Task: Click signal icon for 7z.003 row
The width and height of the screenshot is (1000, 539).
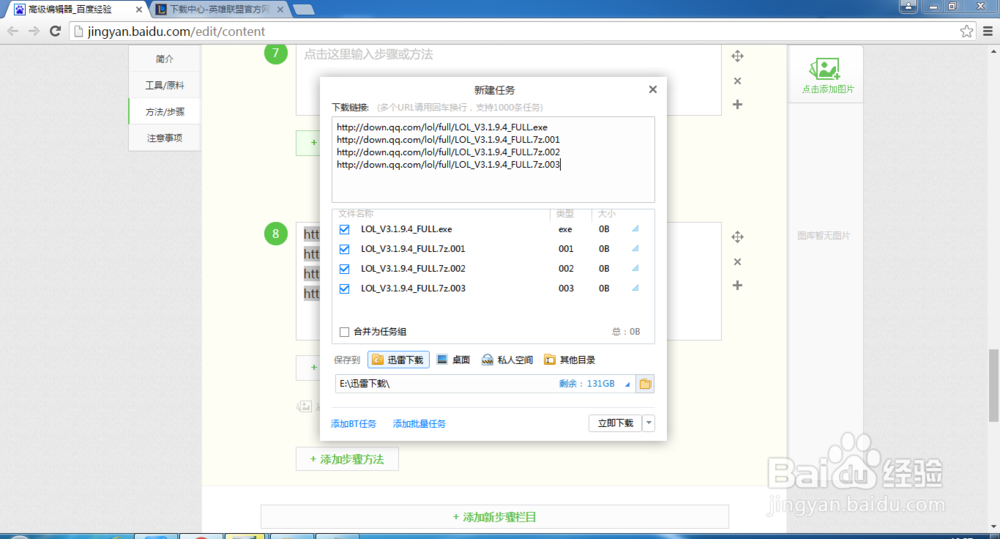Action: pos(635,288)
